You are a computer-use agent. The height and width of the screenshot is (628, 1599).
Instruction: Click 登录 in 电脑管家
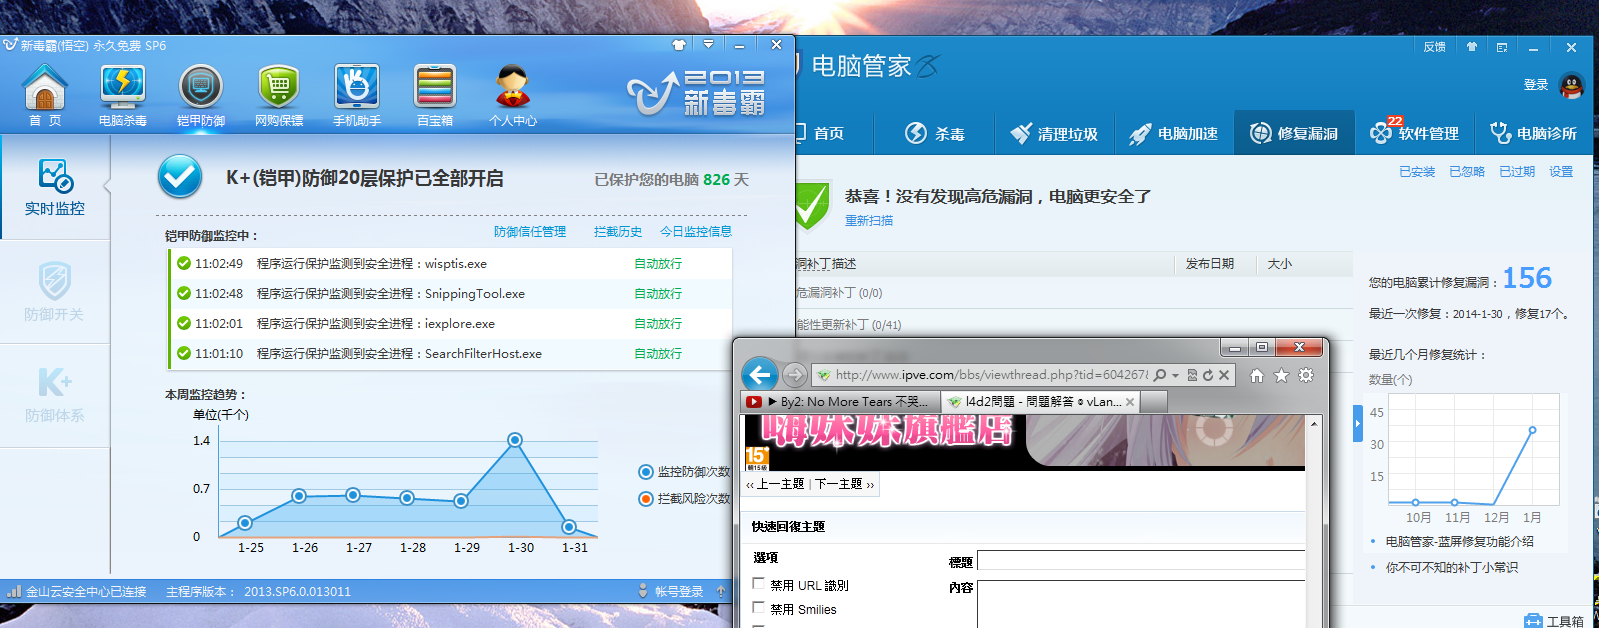(x=1536, y=85)
